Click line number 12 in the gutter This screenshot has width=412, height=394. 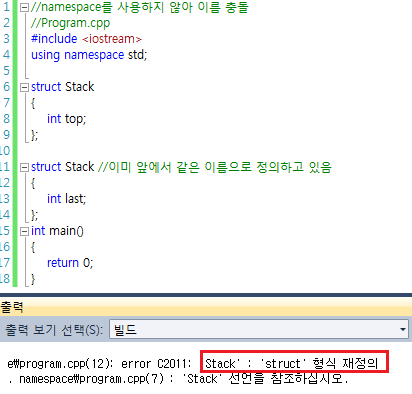click(x=5, y=183)
